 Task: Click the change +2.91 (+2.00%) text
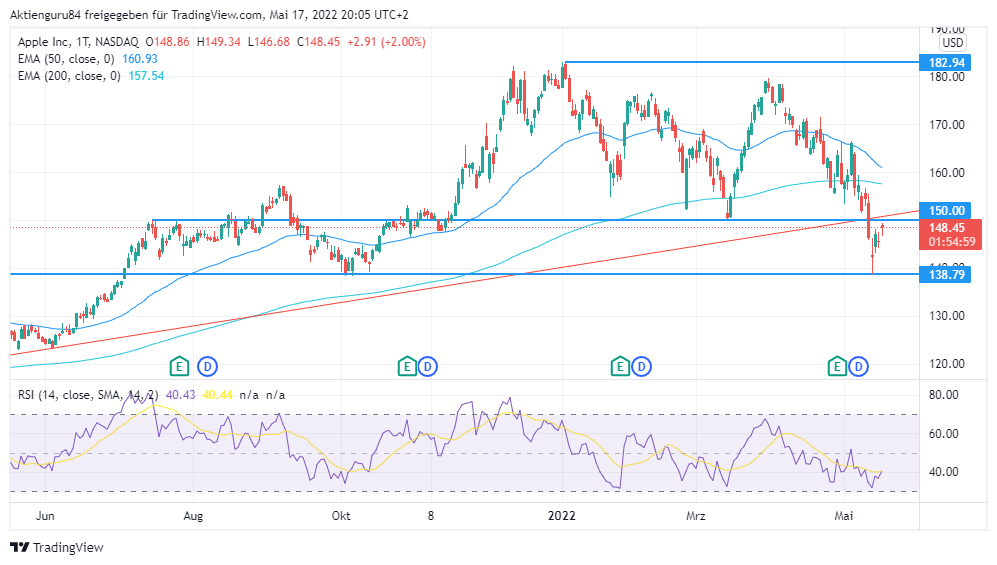[x=386, y=42]
